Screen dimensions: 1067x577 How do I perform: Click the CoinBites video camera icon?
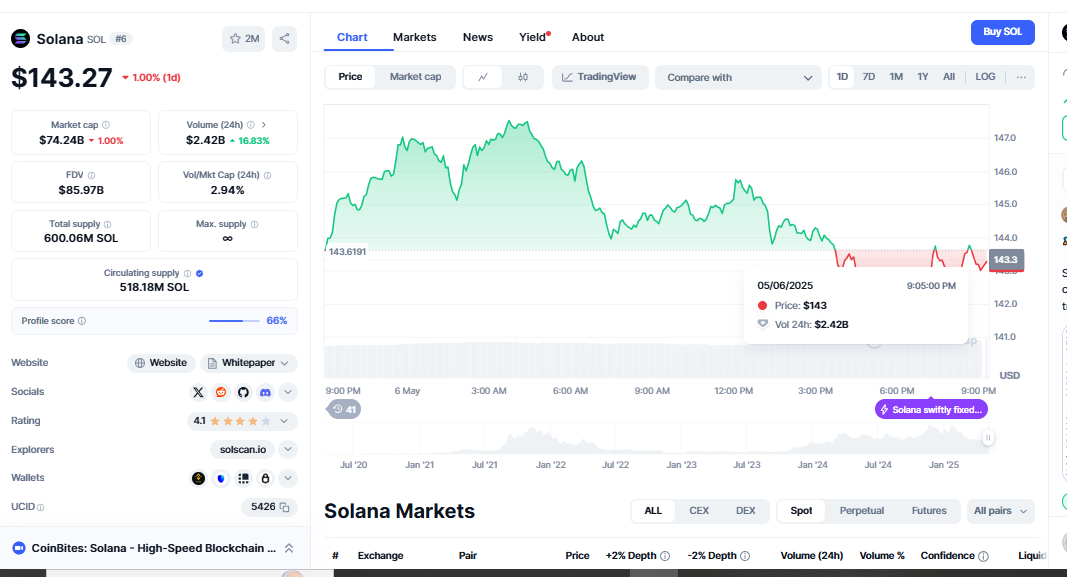tap(19, 548)
